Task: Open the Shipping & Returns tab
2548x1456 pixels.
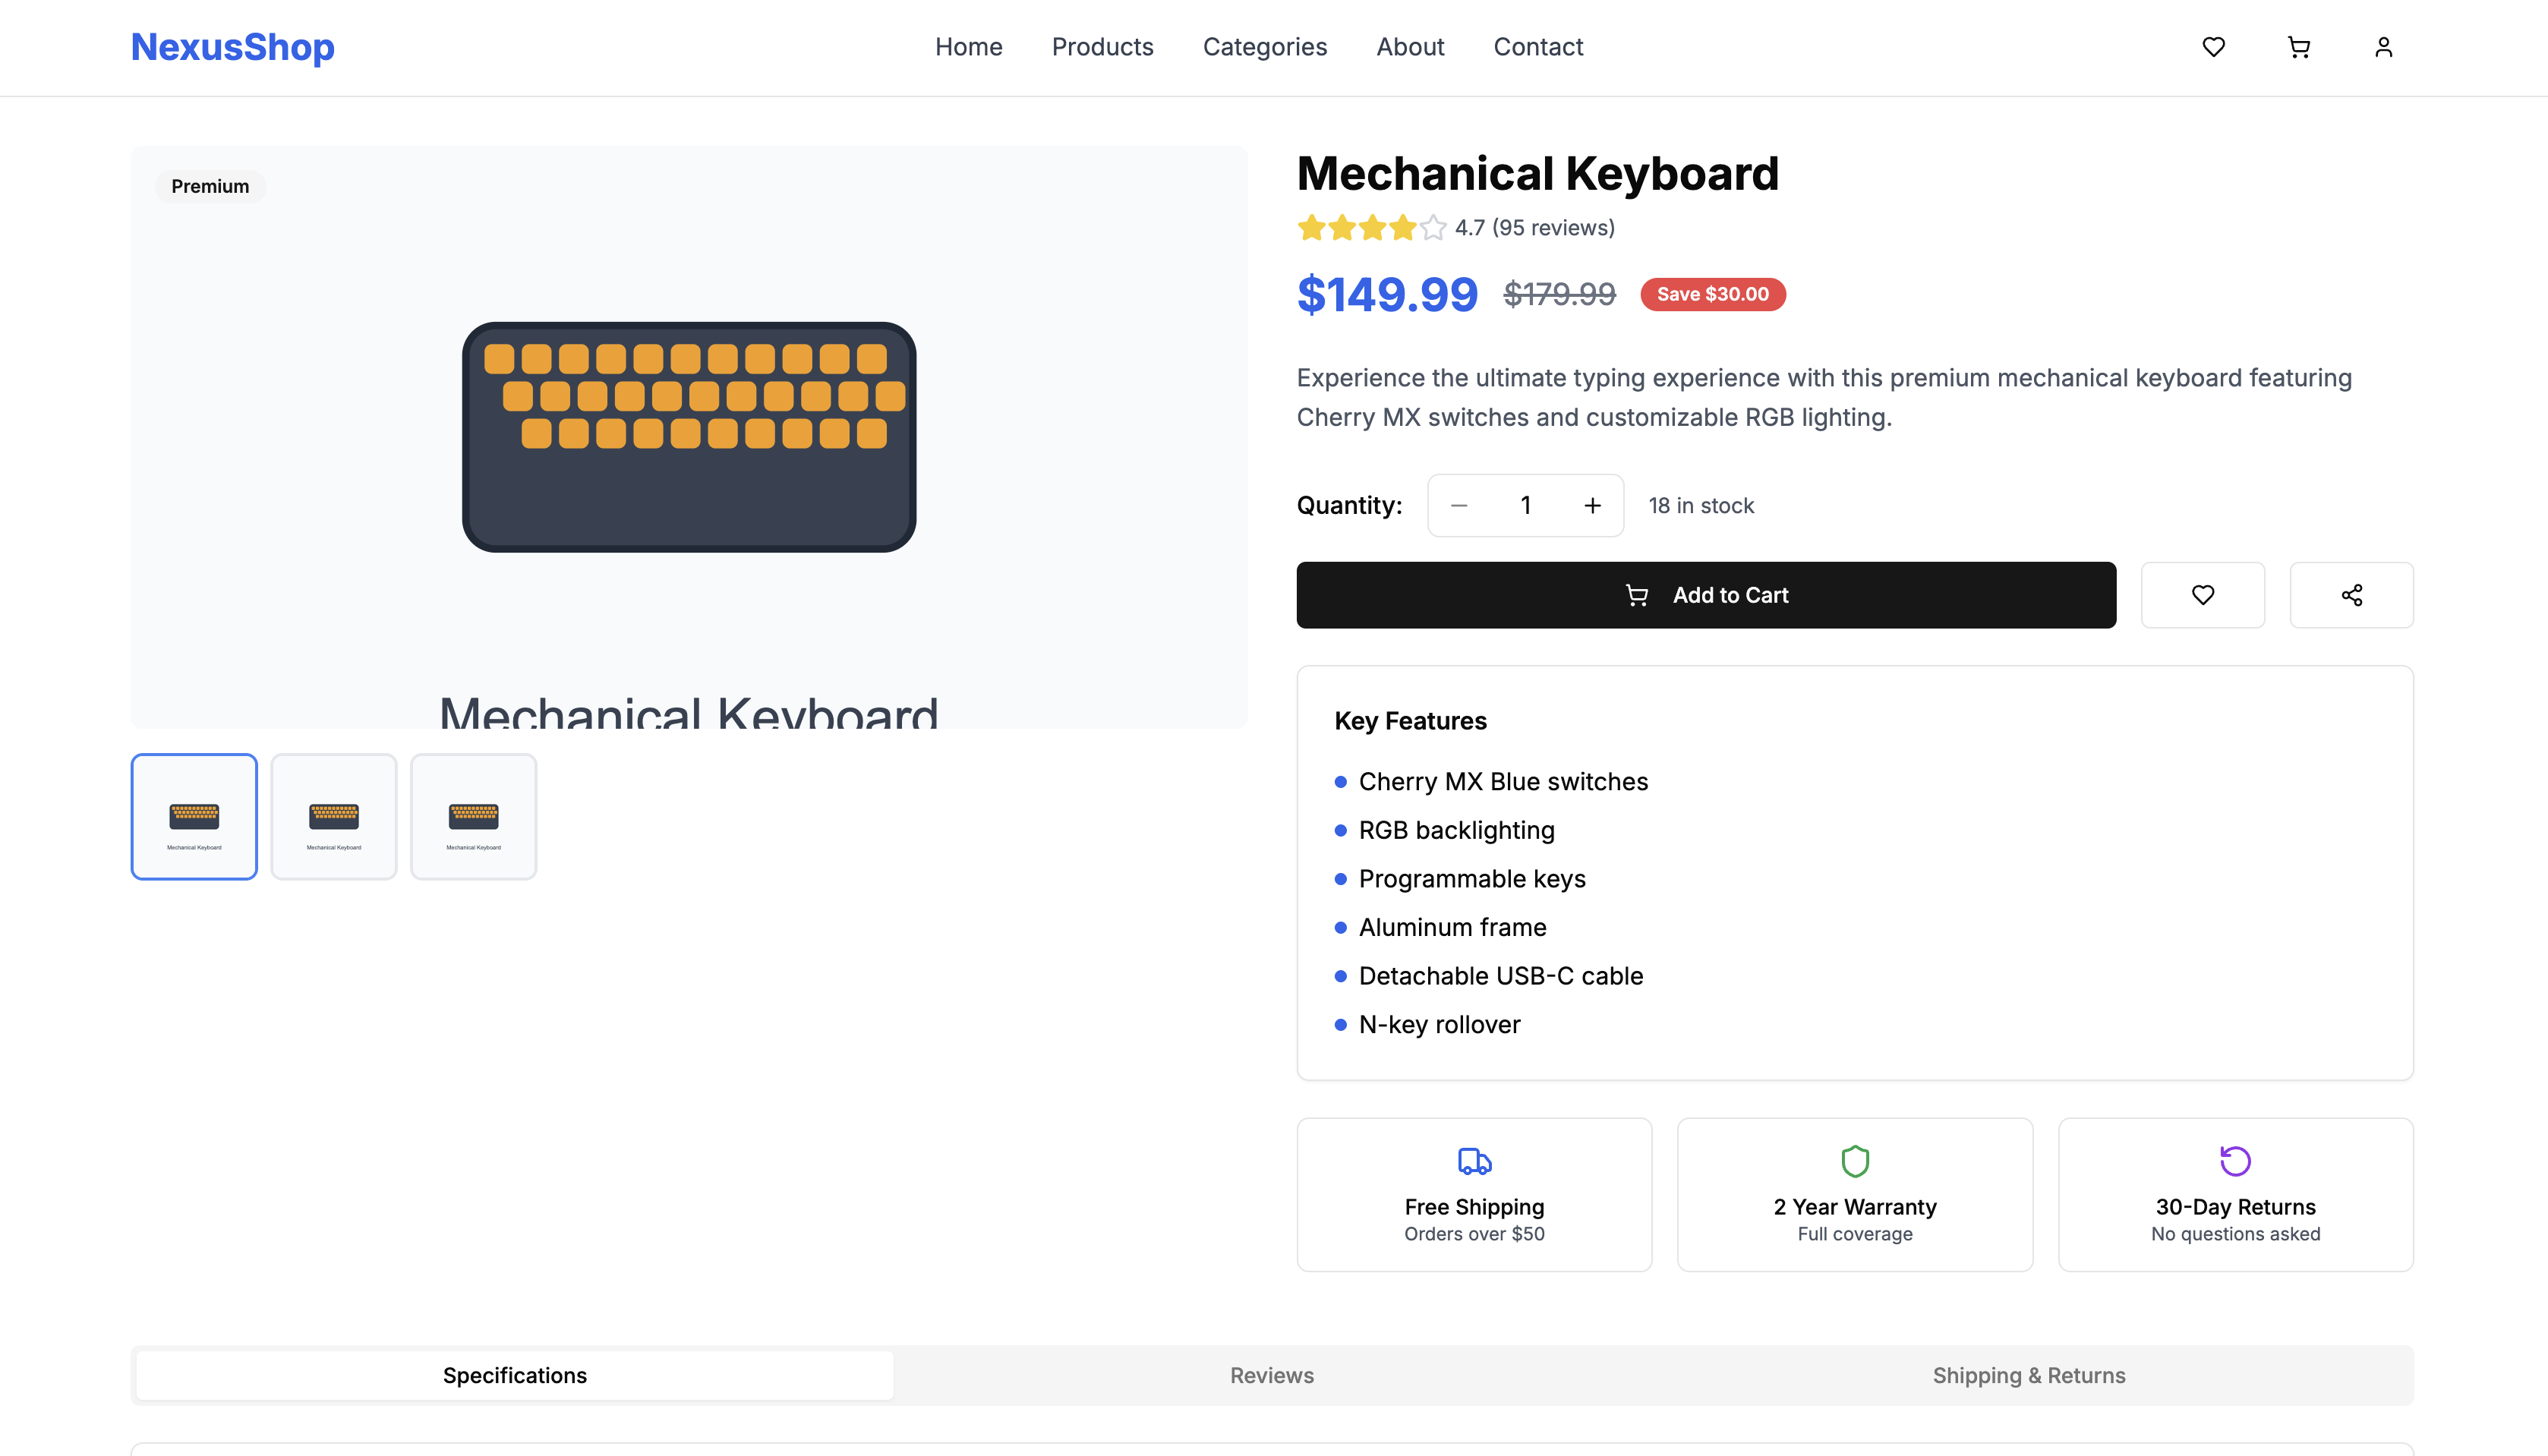Action: click(2028, 1375)
